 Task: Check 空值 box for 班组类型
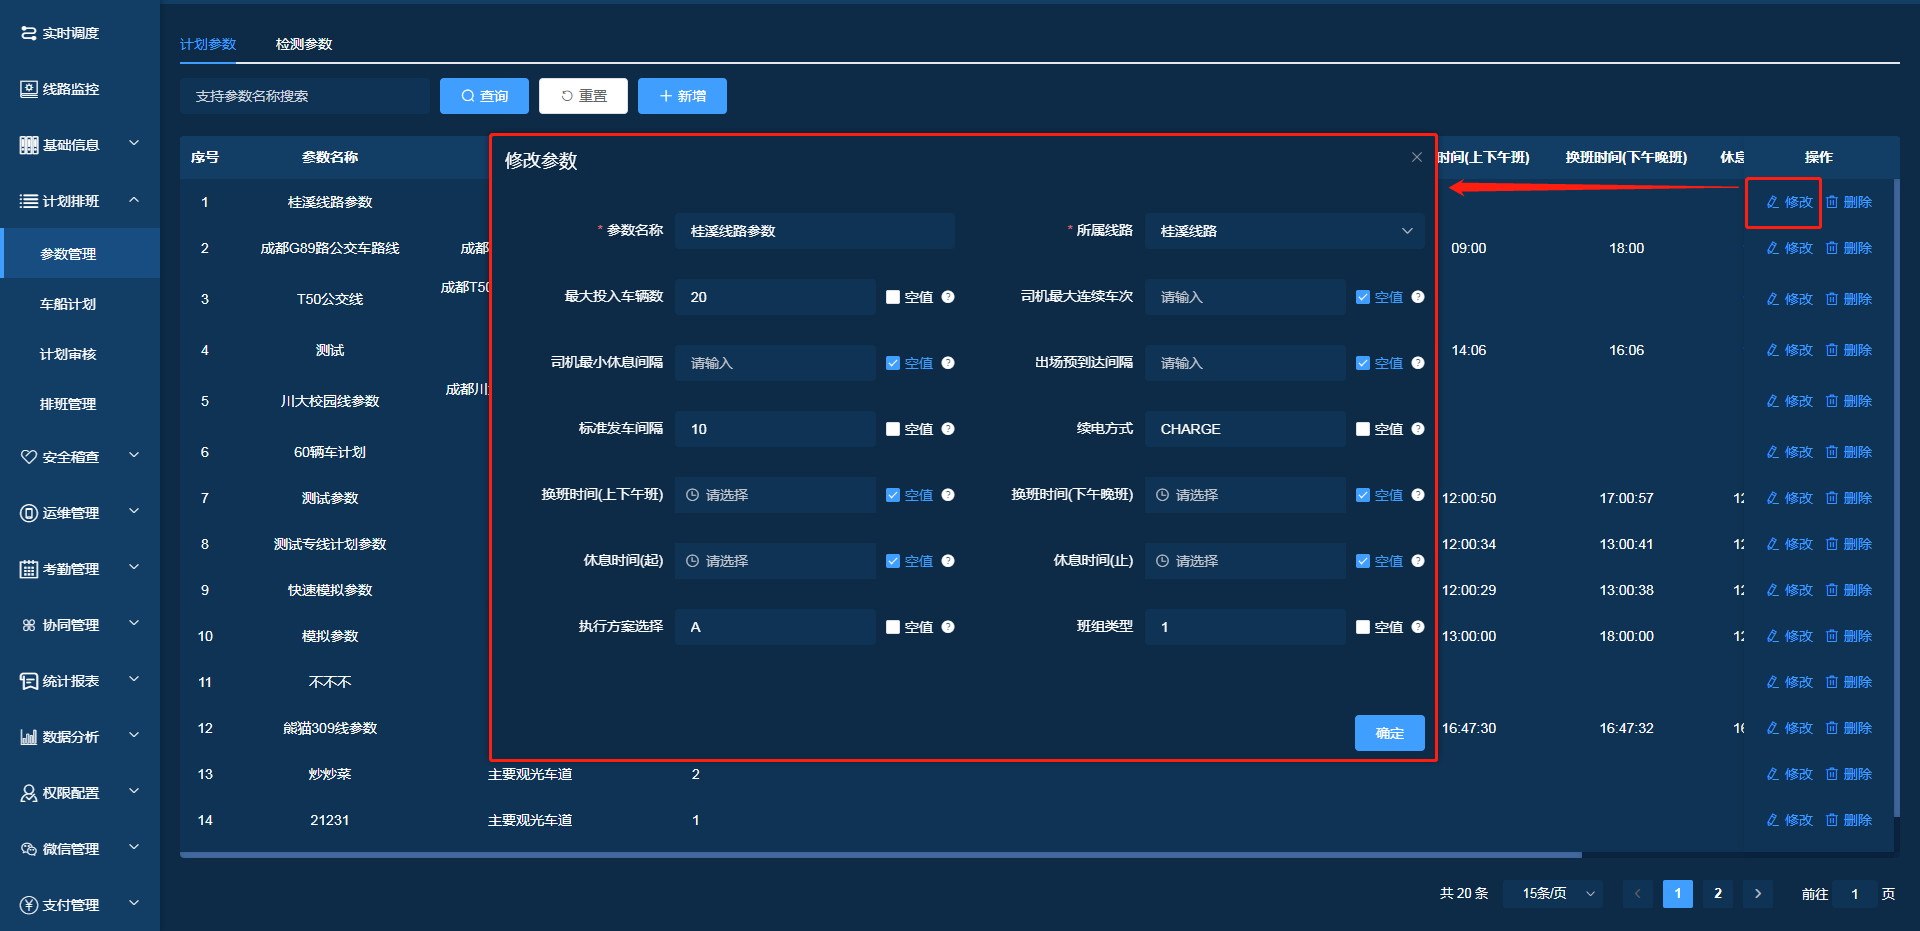[x=1363, y=627]
